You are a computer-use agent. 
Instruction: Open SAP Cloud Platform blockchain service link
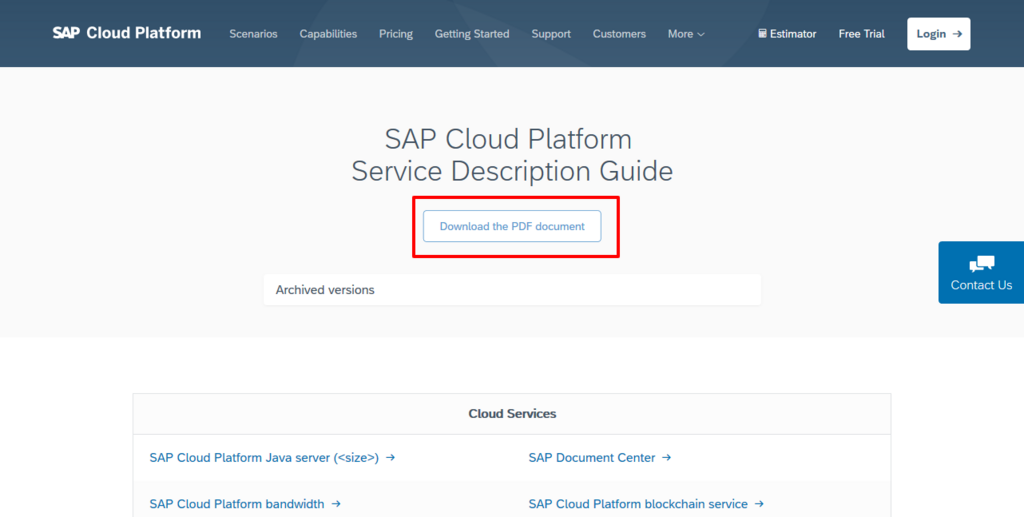(638, 504)
